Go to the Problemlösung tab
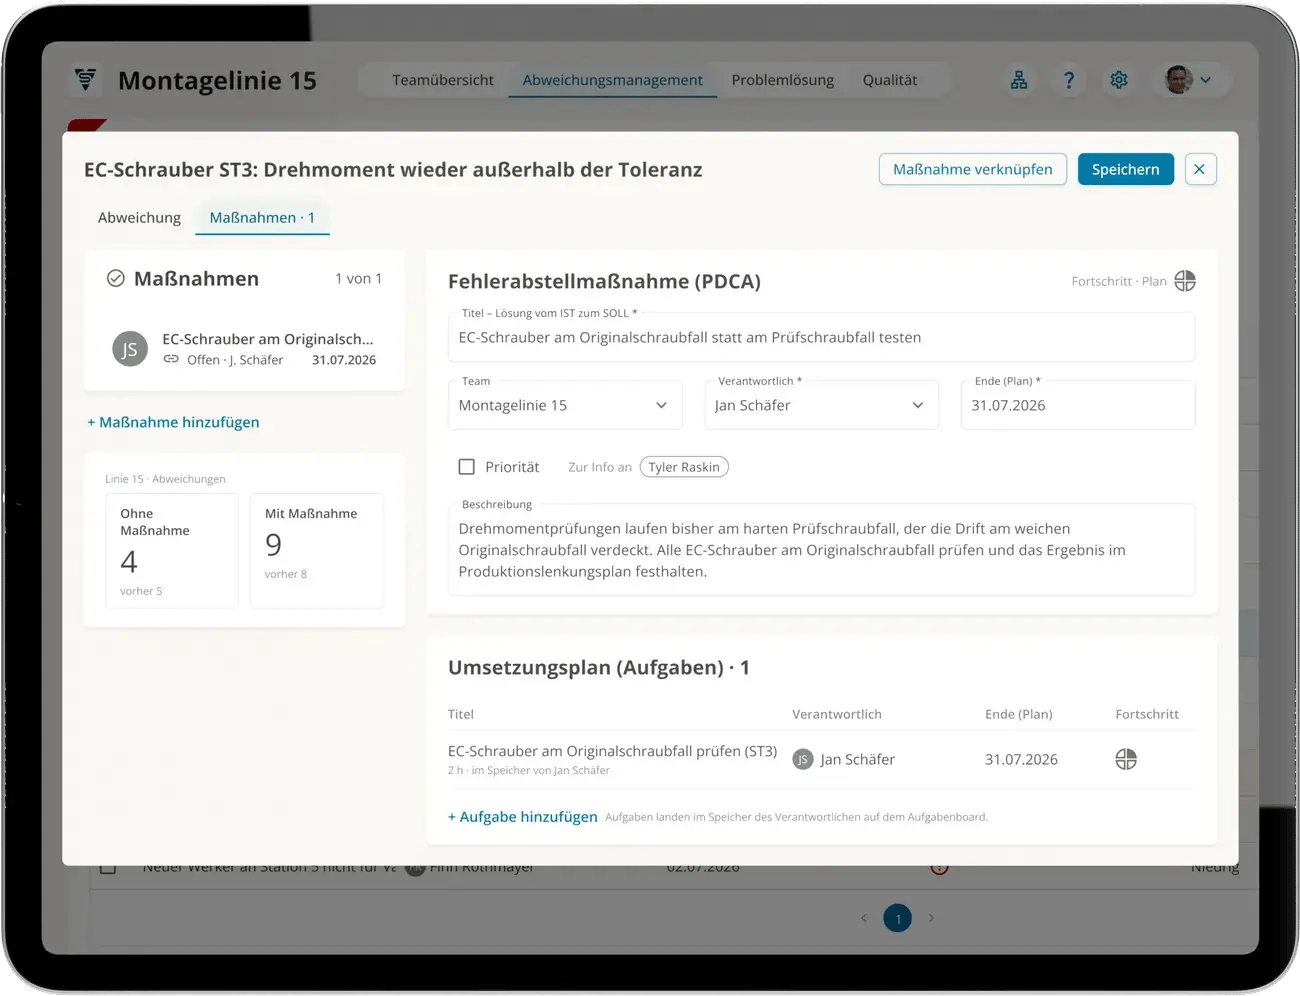The height and width of the screenshot is (996, 1300). tap(783, 80)
